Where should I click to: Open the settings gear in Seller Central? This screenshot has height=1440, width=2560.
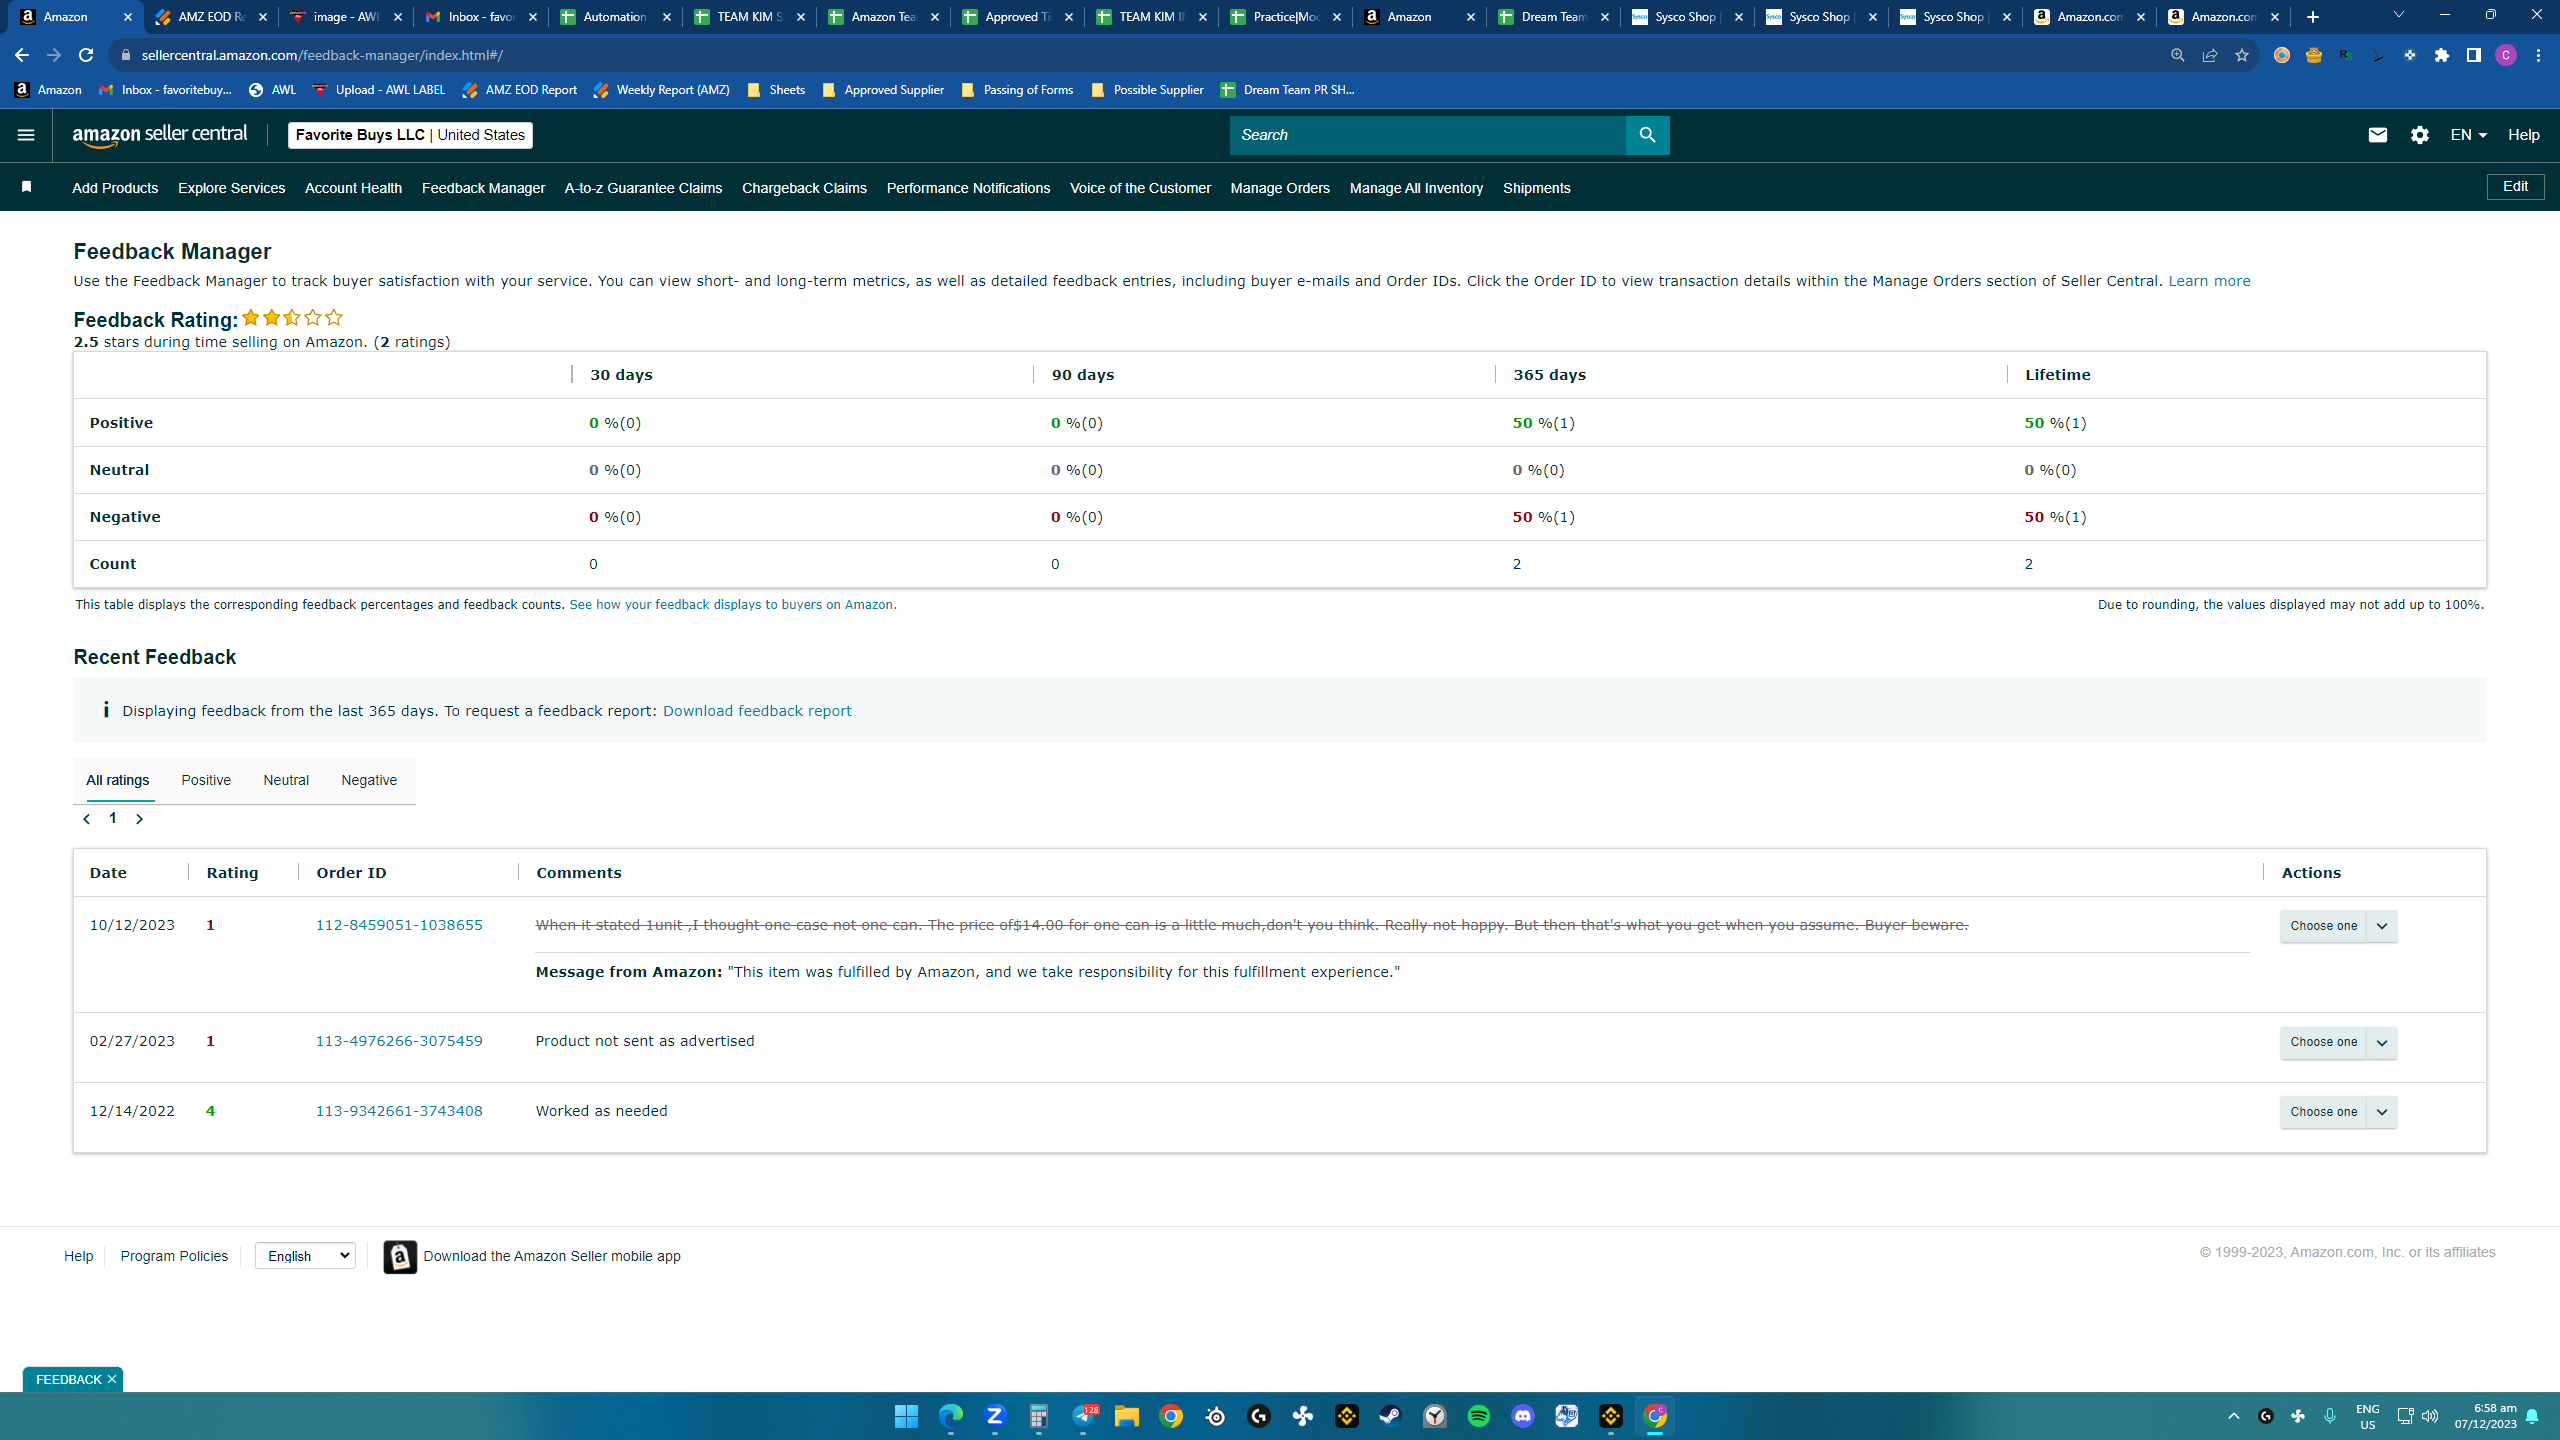pos(2419,135)
